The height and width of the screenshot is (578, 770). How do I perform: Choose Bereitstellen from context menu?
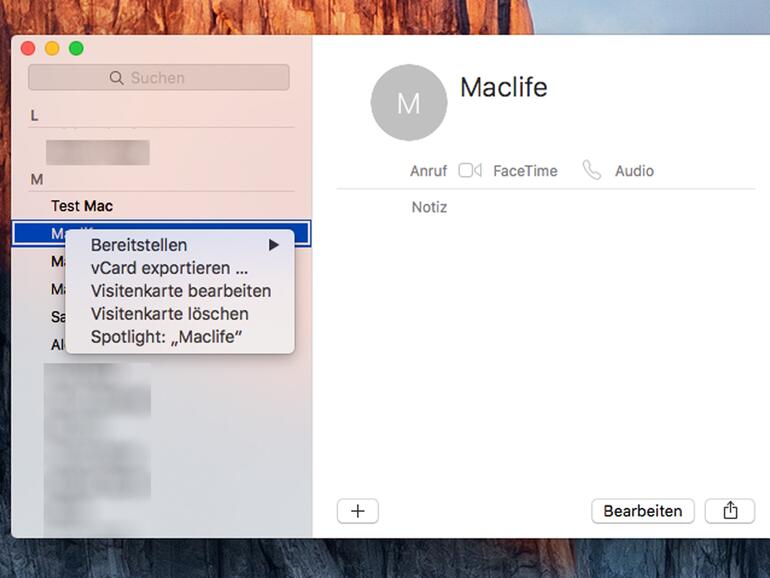click(x=180, y=245)
